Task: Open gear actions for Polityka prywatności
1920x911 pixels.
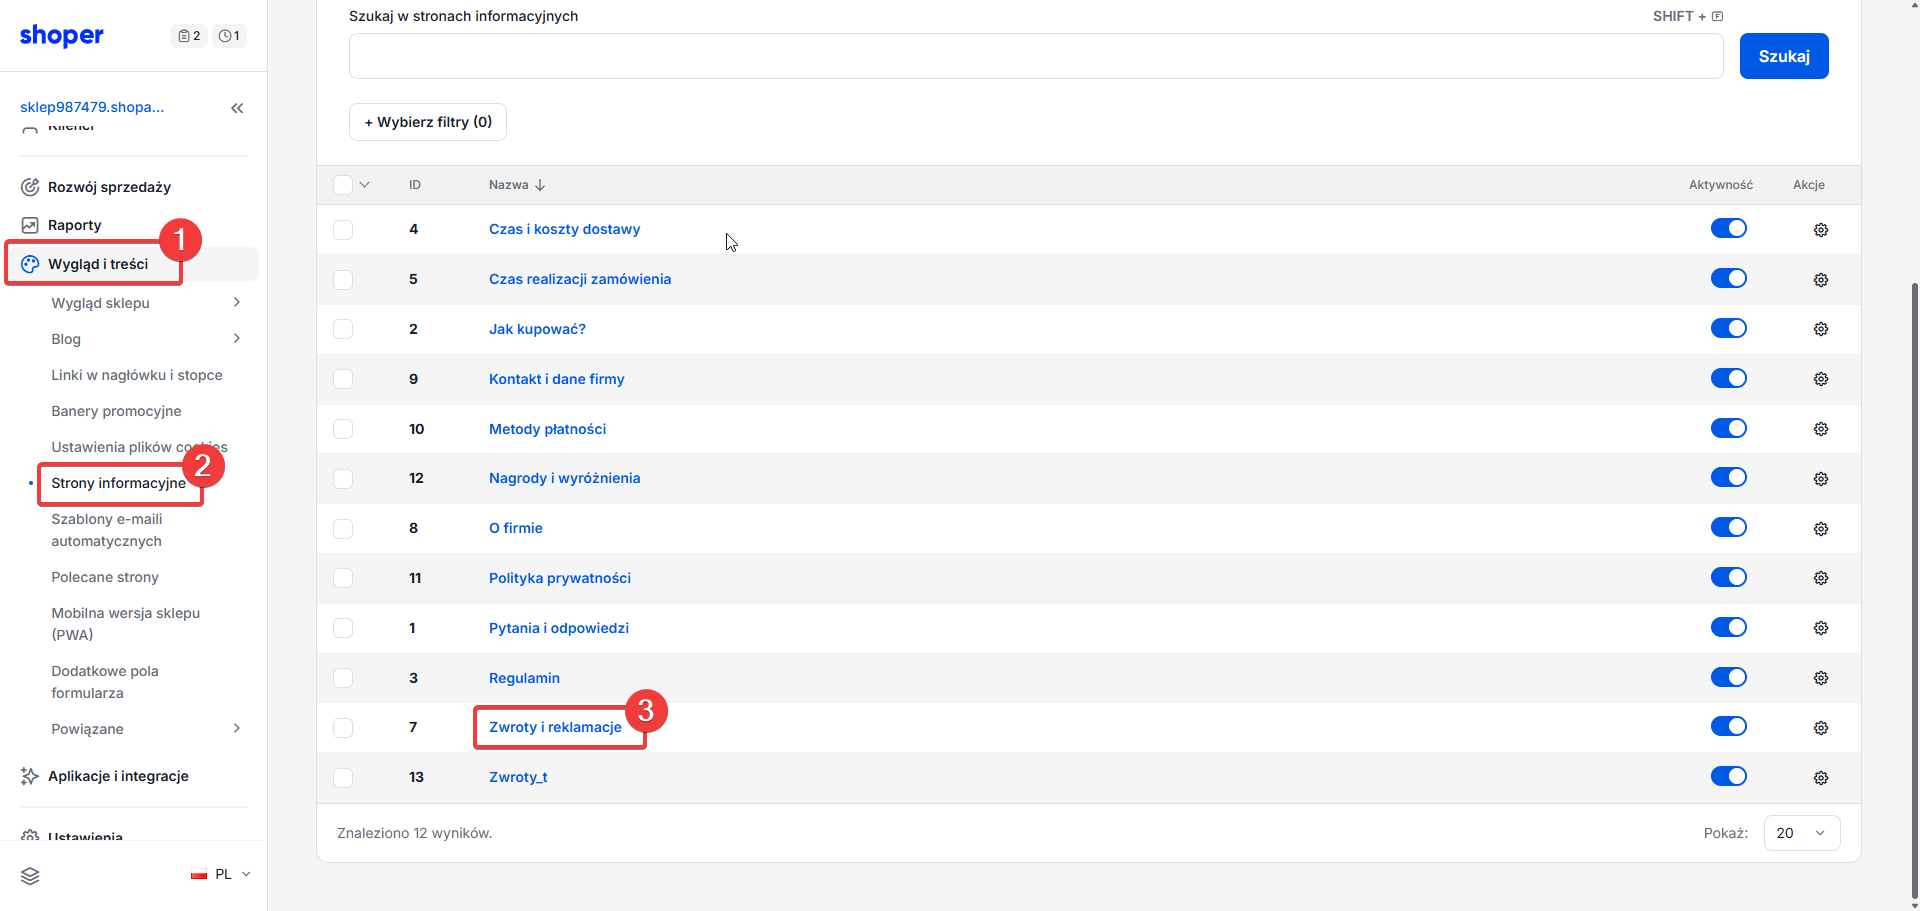Action: [1820, 578]
